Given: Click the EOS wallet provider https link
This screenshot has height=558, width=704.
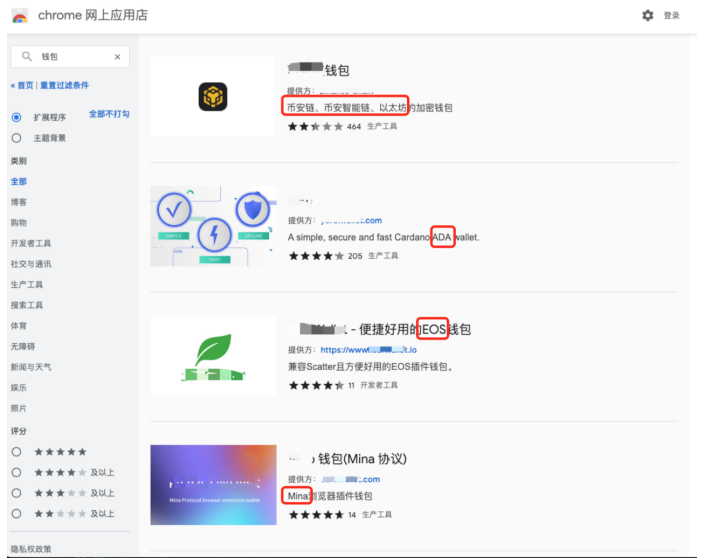Looking at the screenshot, I should [x=369, y=350].
